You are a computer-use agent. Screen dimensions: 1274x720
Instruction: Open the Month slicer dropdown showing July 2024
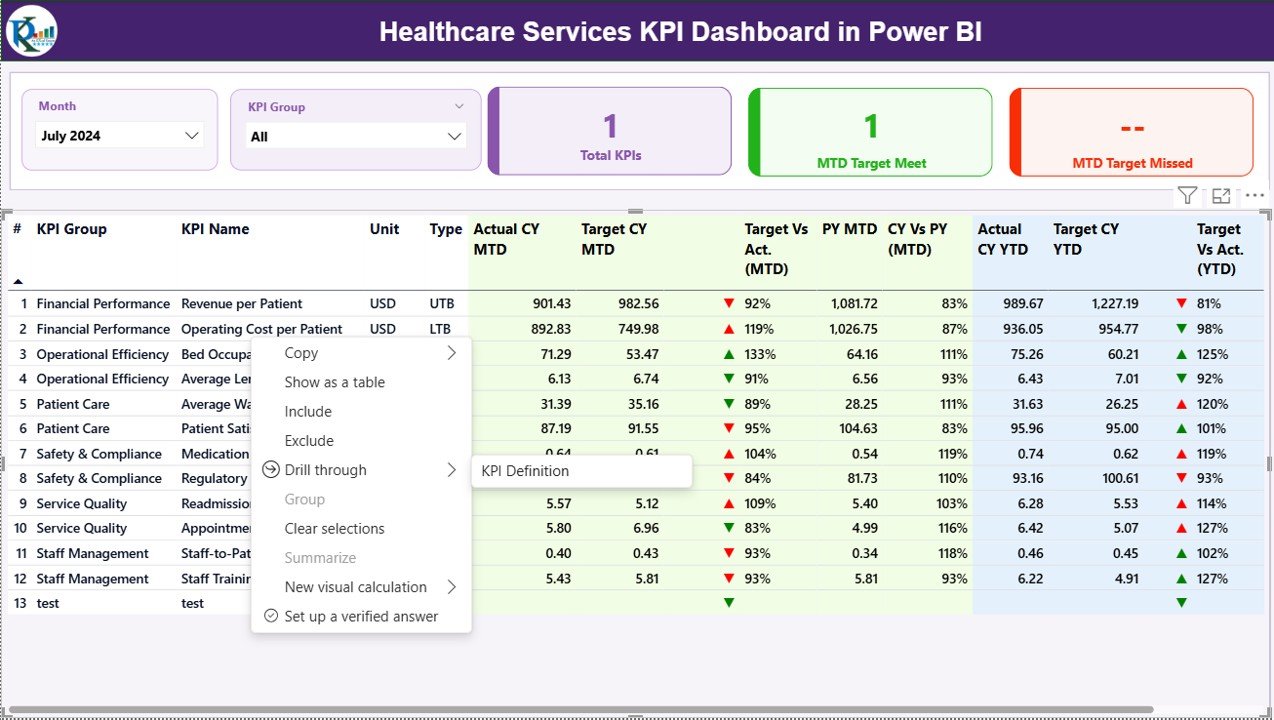point(118,135)
